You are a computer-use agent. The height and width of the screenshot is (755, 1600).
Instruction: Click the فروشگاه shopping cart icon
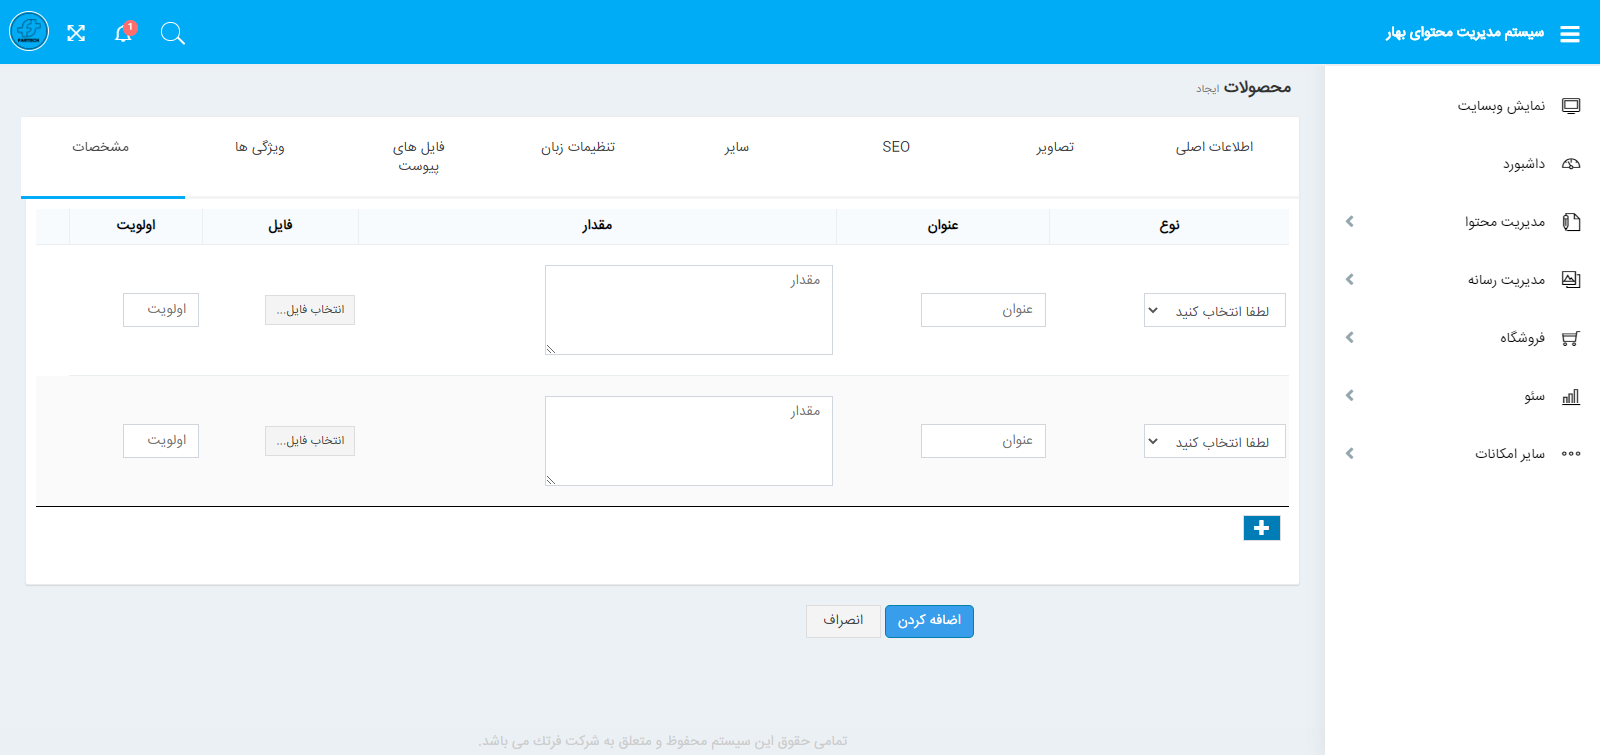(x=1571, y=338)
